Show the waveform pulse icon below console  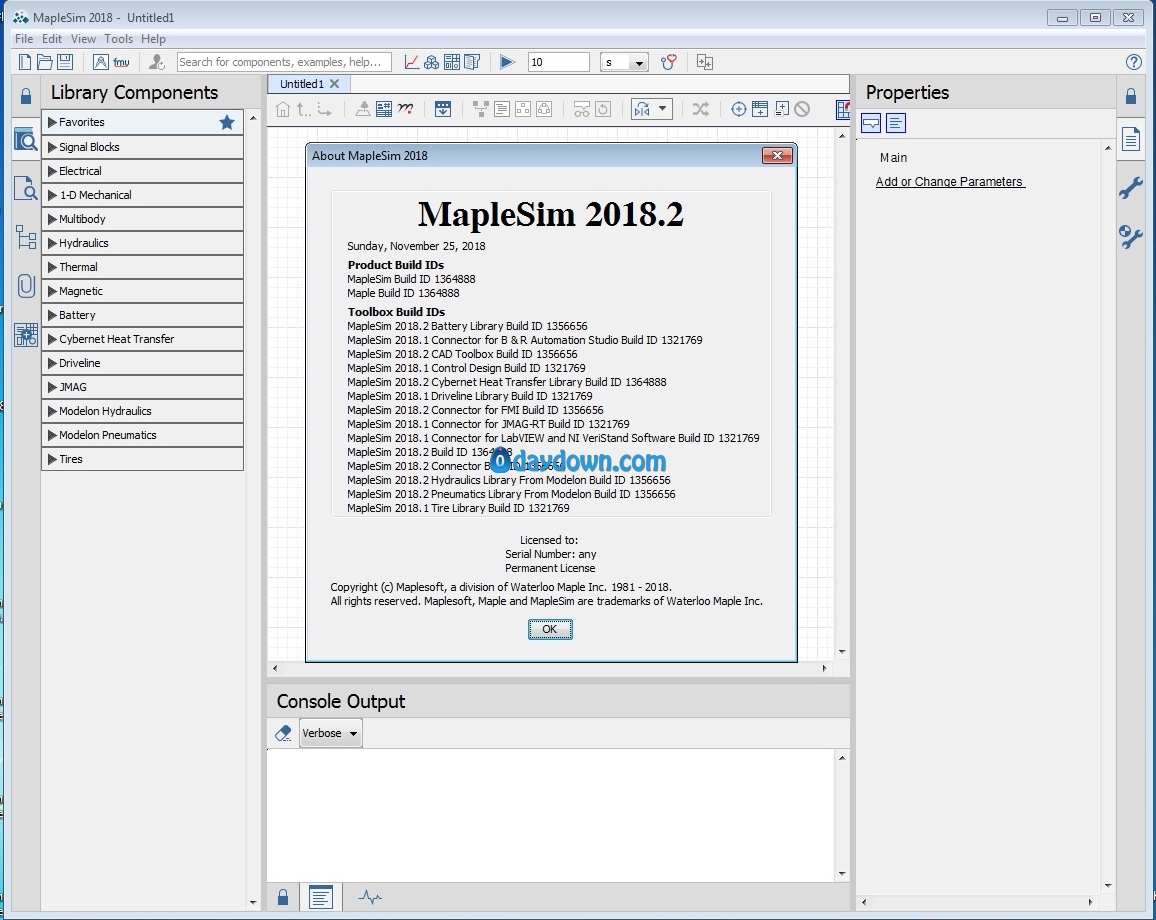click(370, 897)
